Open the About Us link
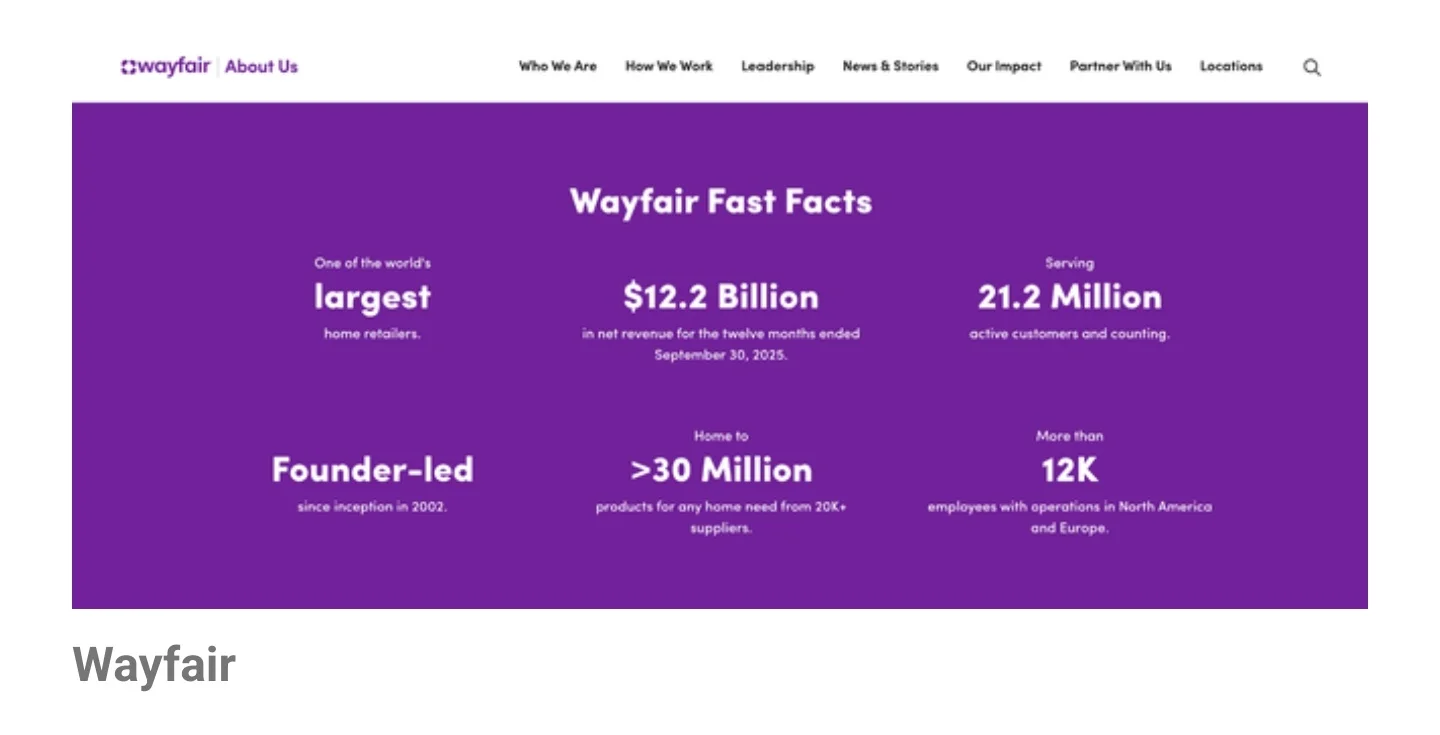1440x735 pixels. click(261, 66)
